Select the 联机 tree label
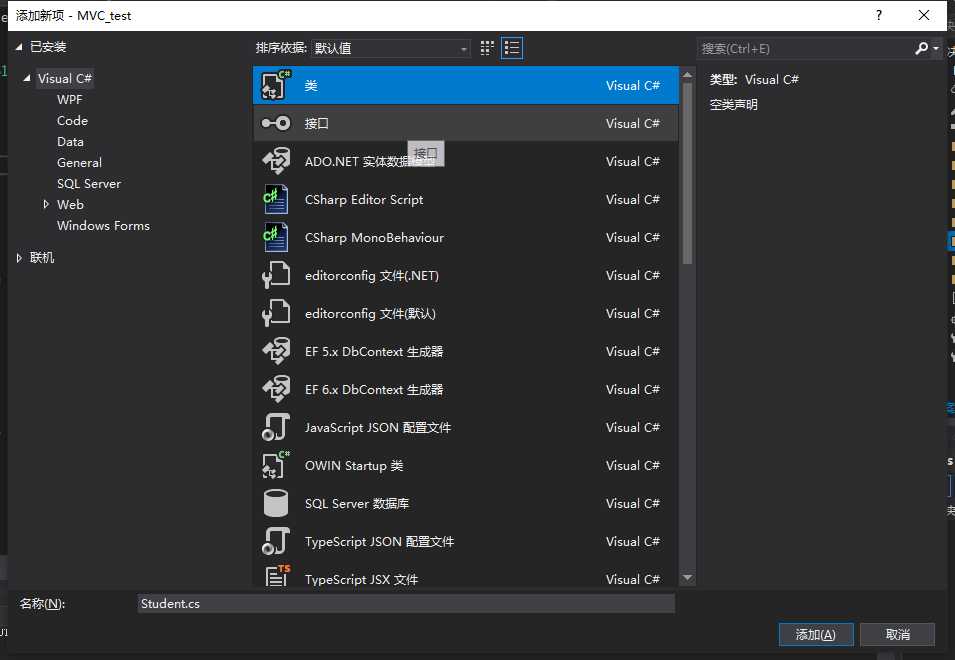This screenshot has width=955, height=660. [x=42, y=258]
